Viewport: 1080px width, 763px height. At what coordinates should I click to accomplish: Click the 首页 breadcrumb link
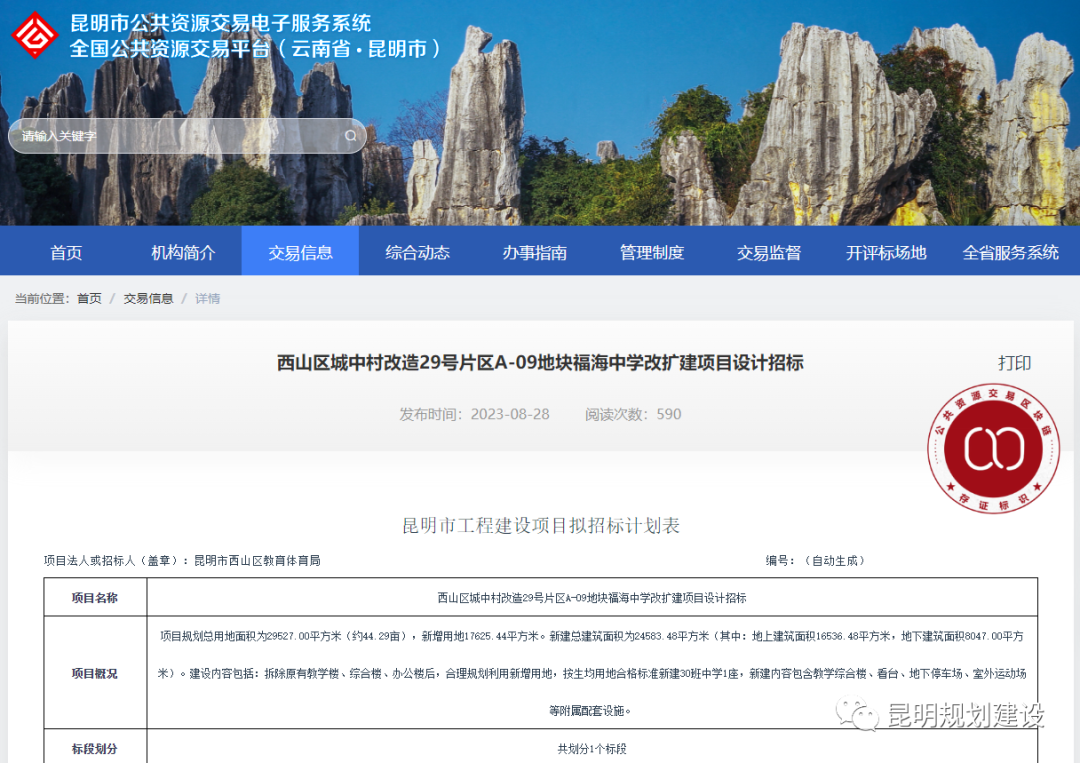(88, 297)
